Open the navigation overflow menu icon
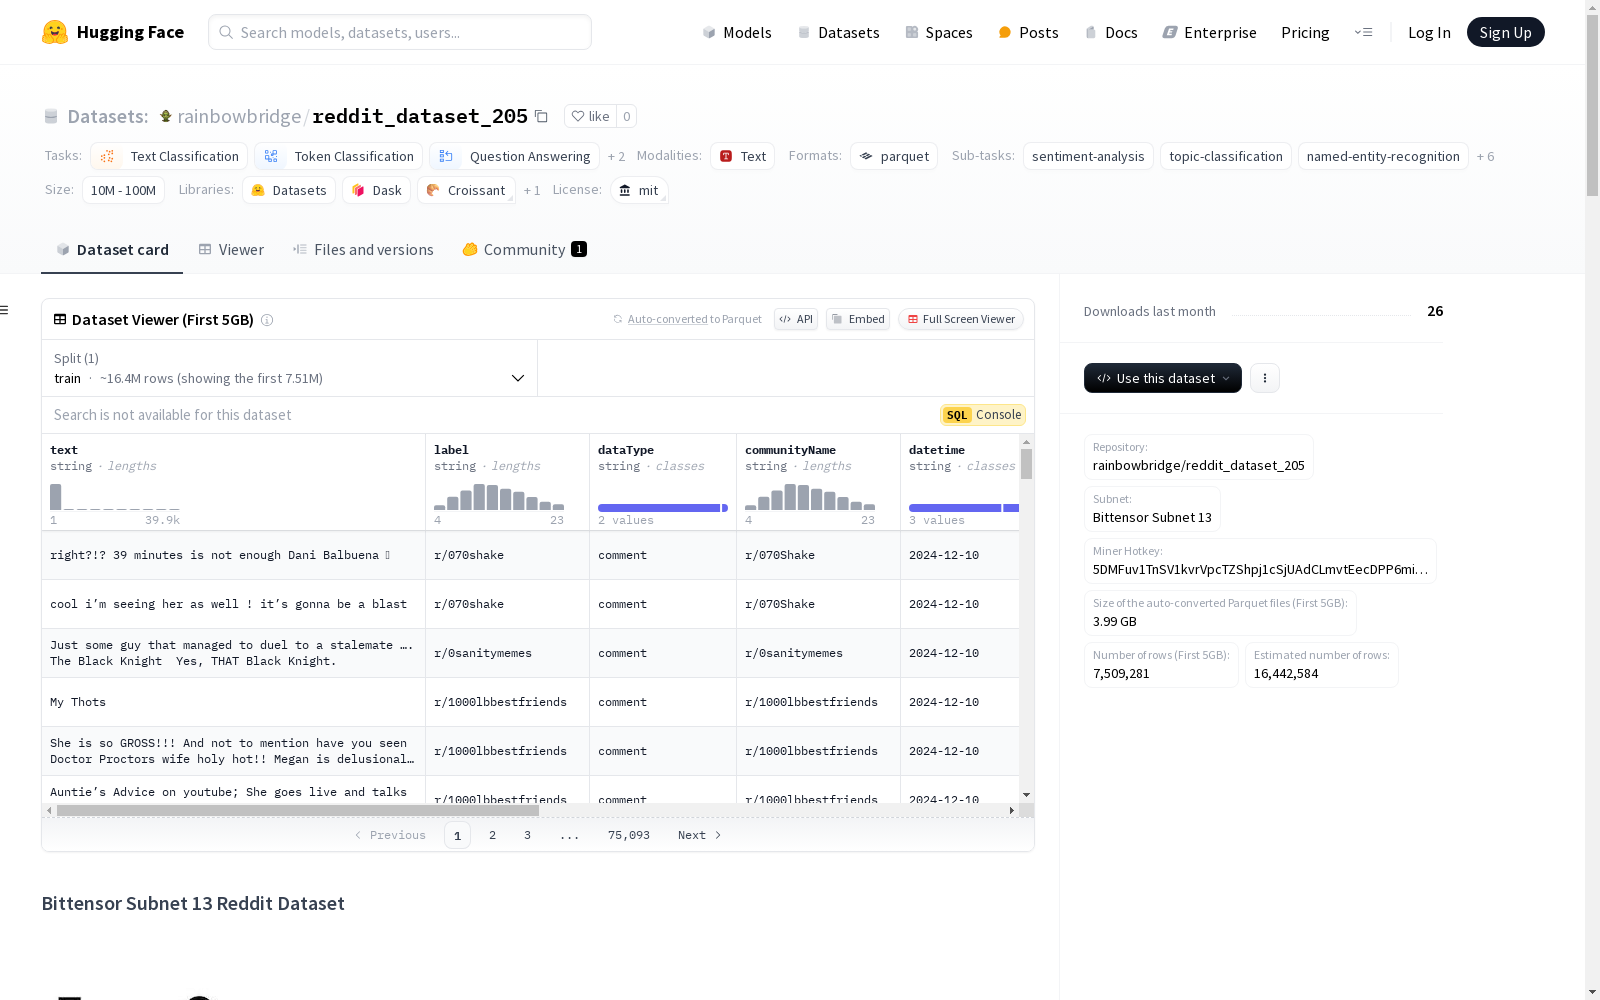This screenshot has width=1600, height=1000. [1363, 32]
